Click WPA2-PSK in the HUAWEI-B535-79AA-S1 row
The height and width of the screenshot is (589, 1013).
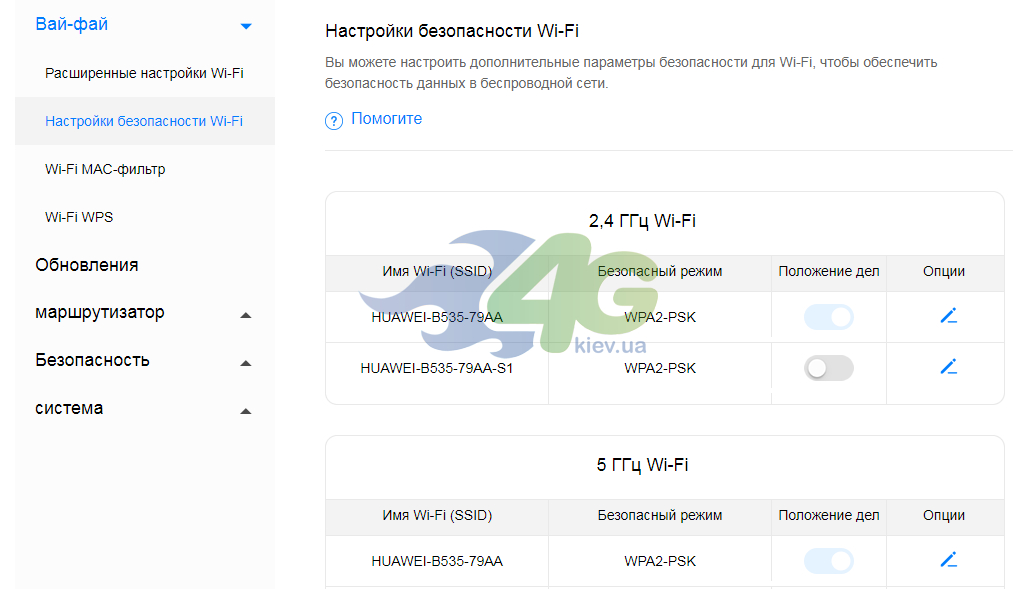(x=660, y=368)
